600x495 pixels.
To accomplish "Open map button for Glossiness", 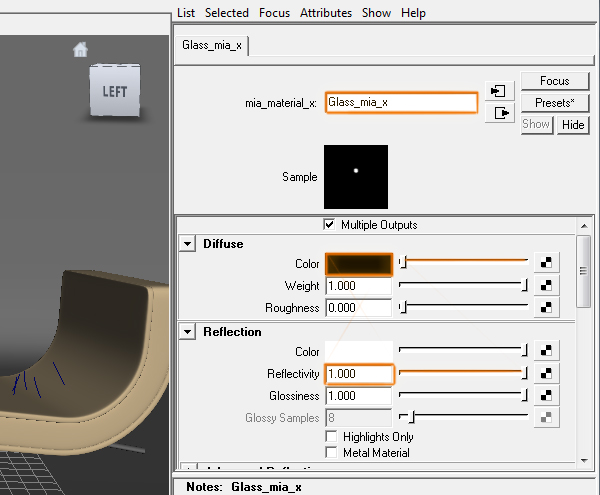I will click(x=546, y=395).
